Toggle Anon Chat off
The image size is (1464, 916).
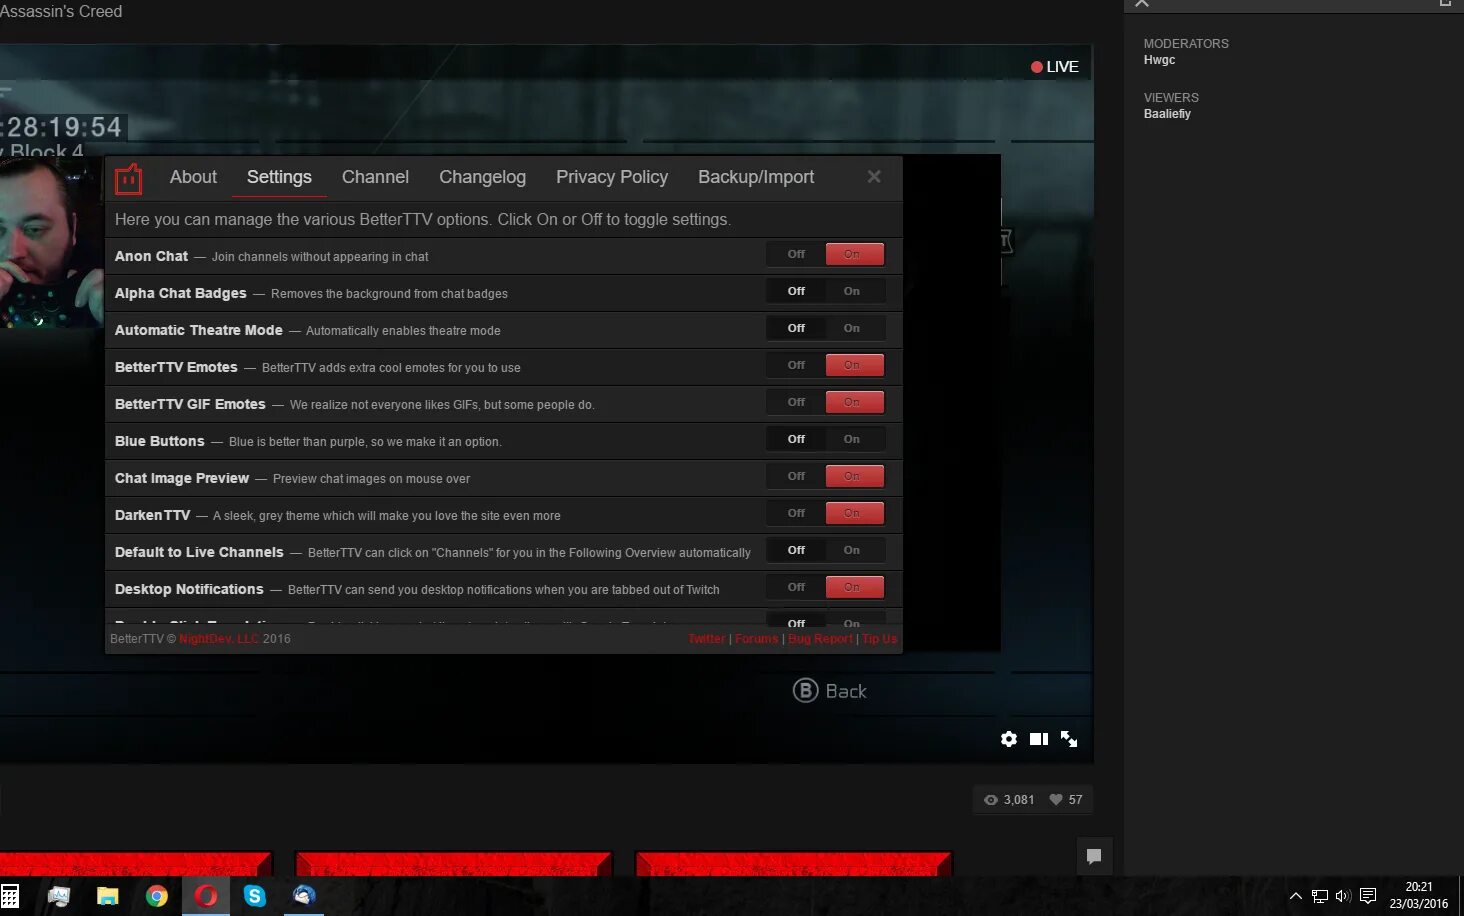tap(793, 254)
